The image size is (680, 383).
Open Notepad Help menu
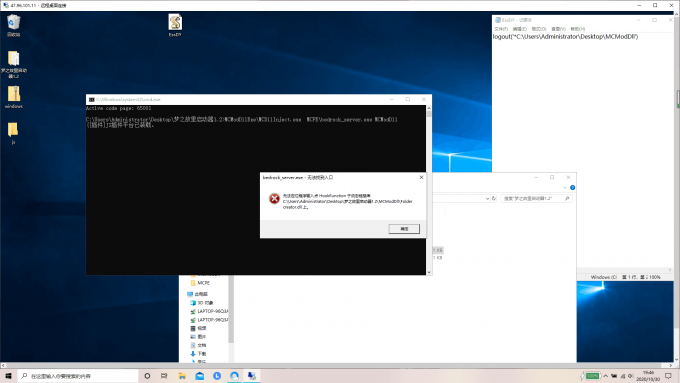click(578, 29)
